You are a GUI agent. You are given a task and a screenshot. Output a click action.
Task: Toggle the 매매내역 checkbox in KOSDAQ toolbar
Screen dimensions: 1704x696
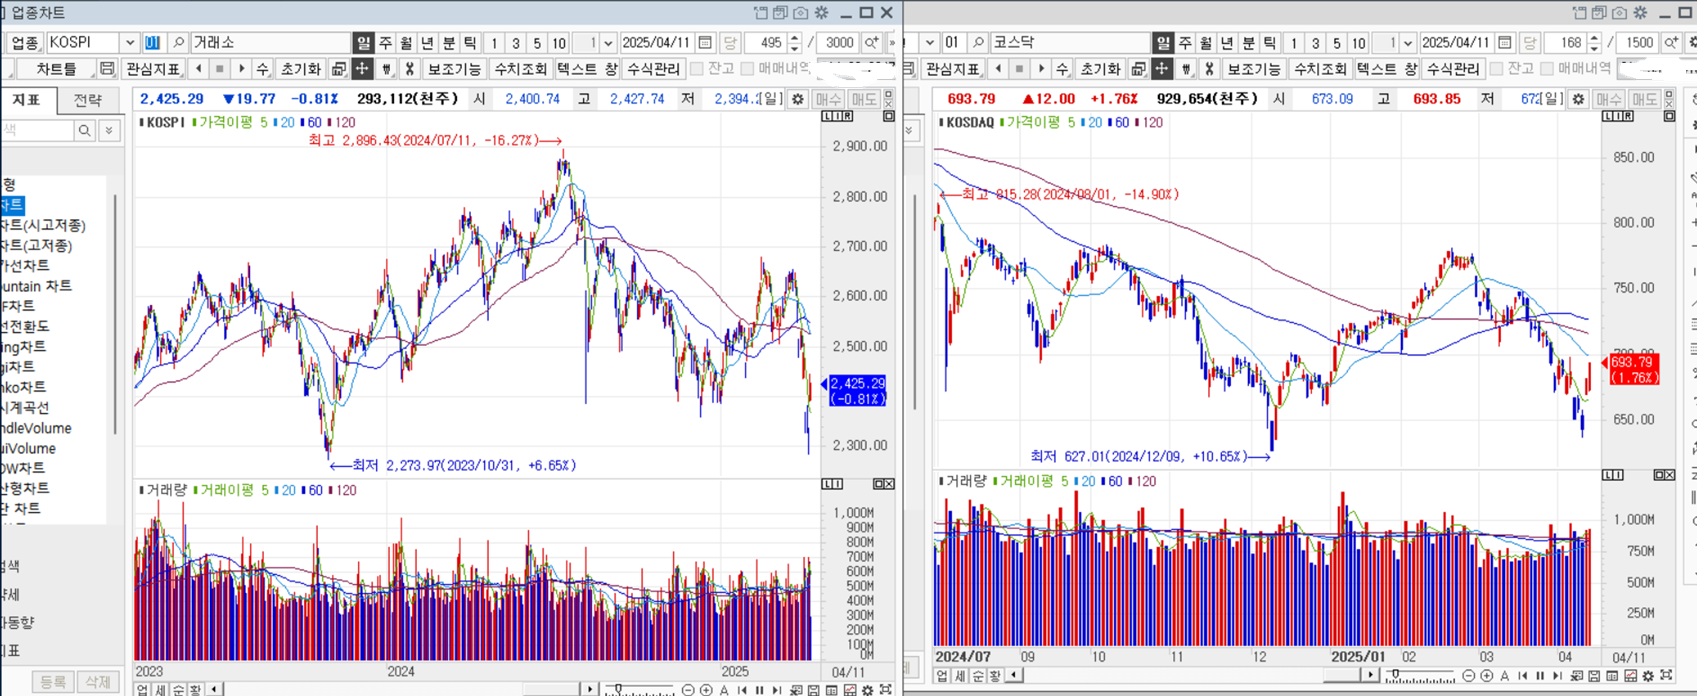(1547, 69)
